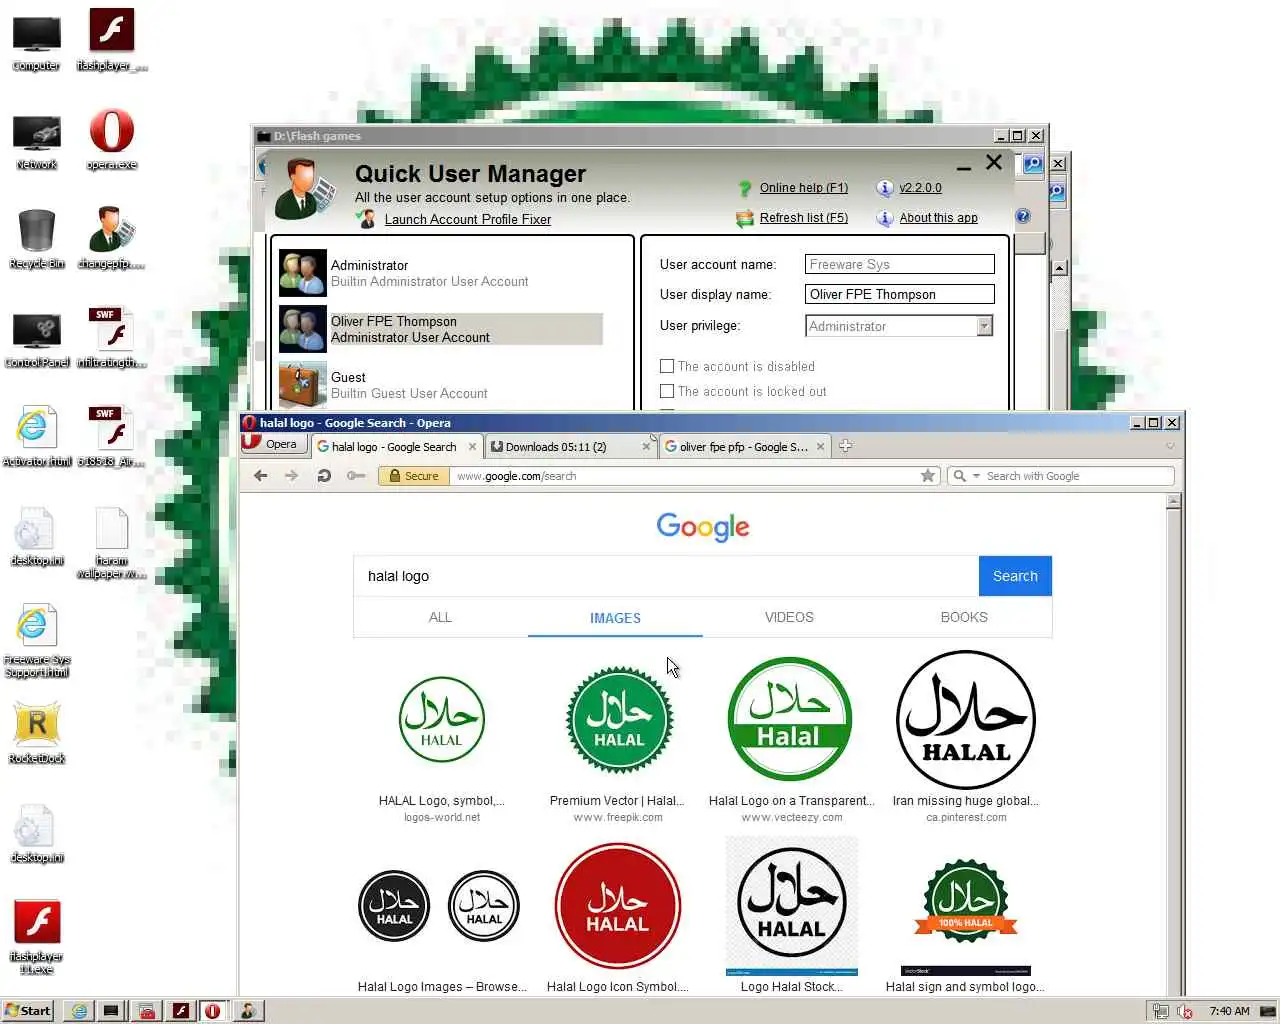Select the Guest account in the list
The height and width of the screenshot is (1024, 1280).
[440, 385]
